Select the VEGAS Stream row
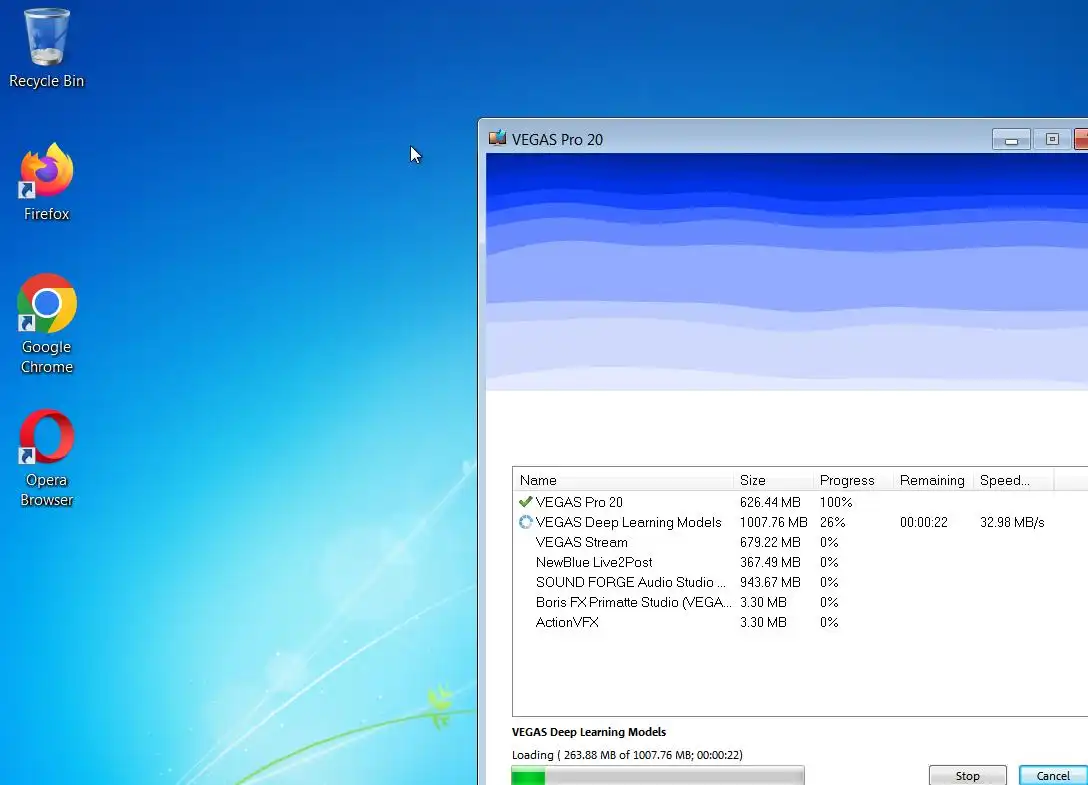 (800, 542)
